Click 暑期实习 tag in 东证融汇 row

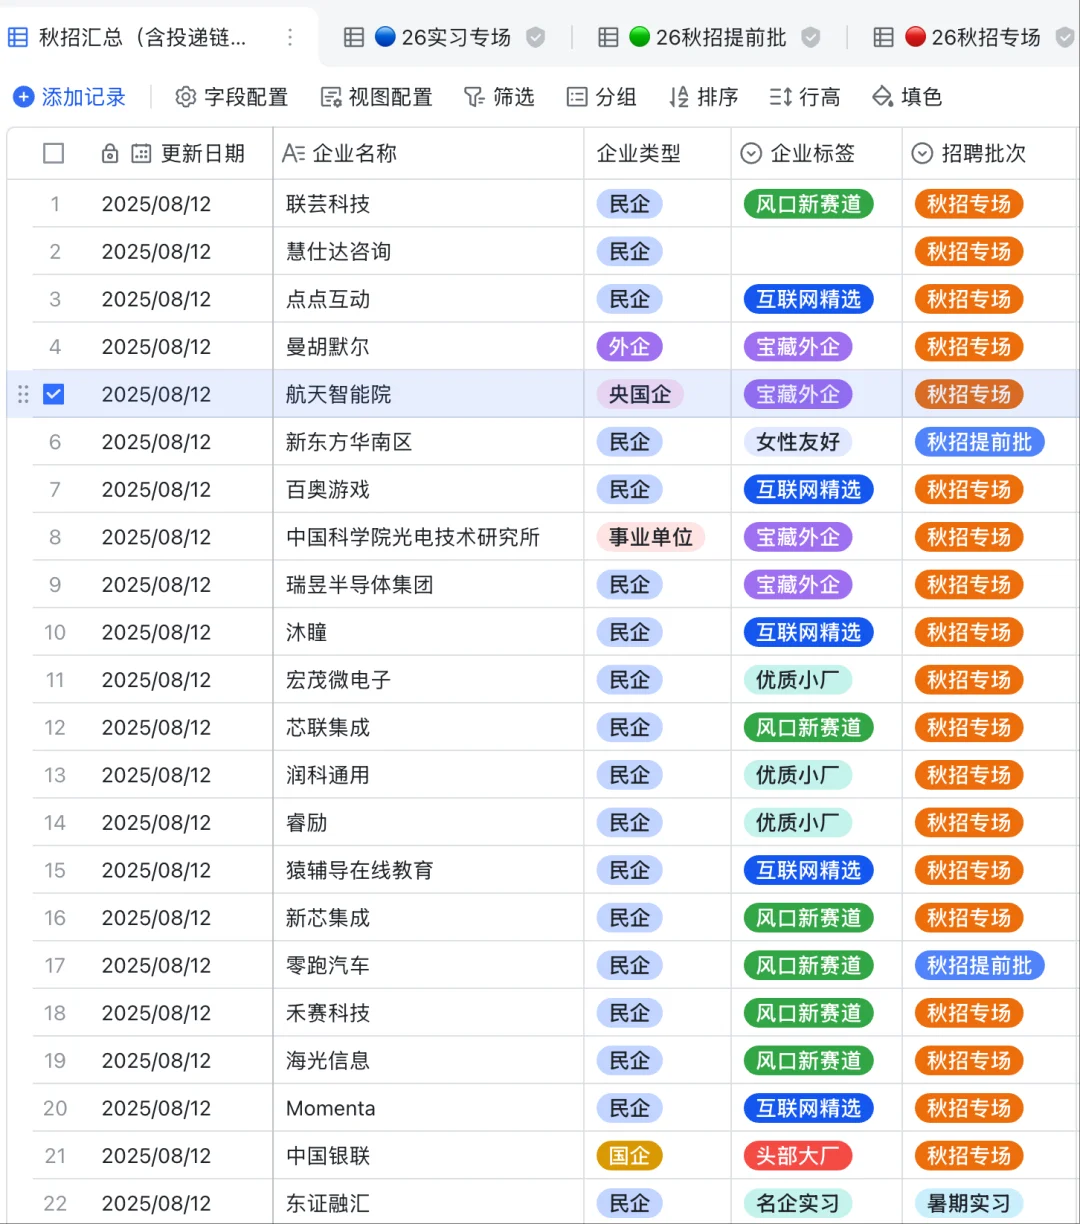click(969, 1203)
